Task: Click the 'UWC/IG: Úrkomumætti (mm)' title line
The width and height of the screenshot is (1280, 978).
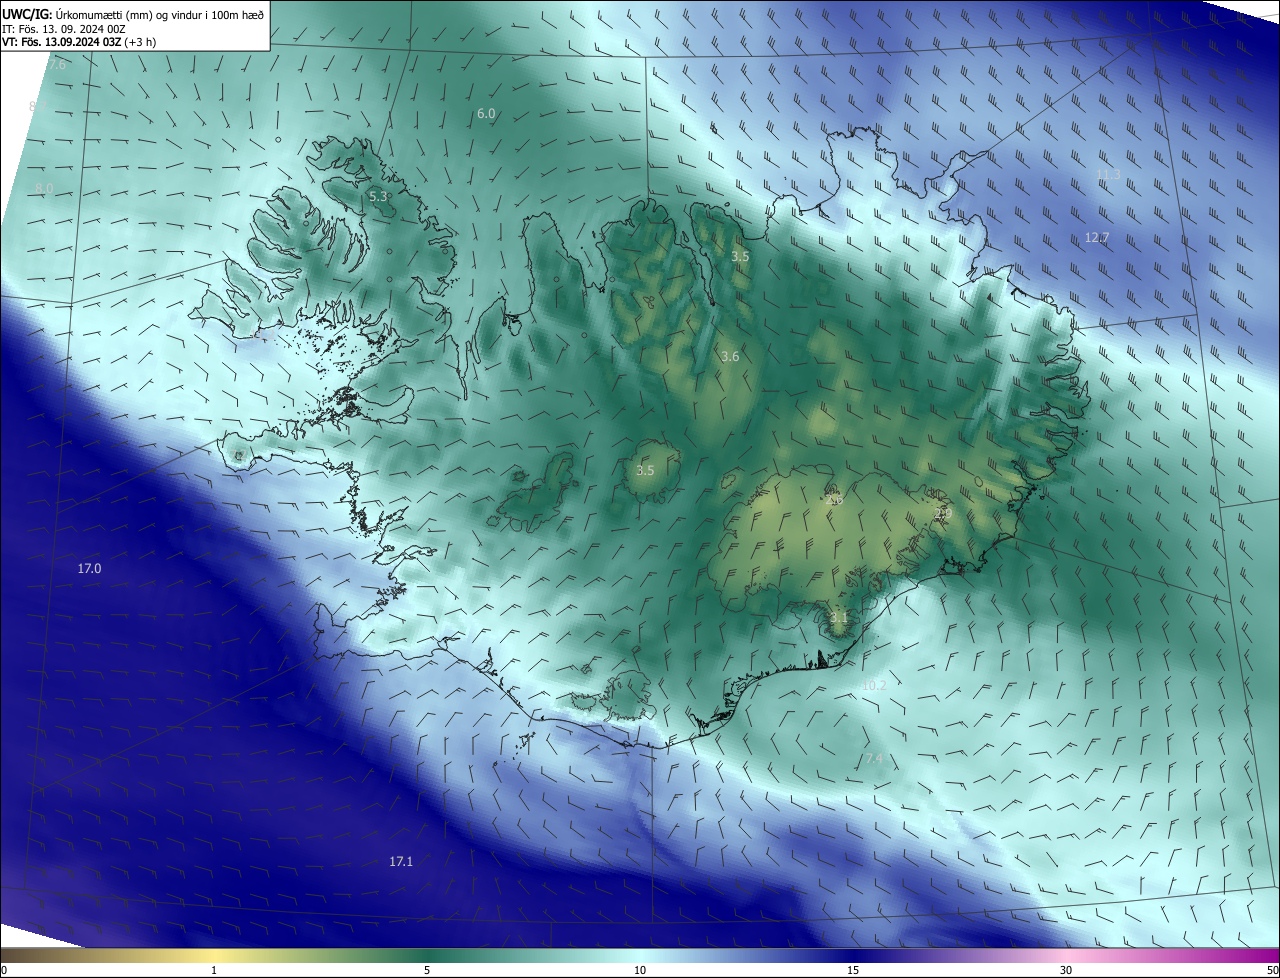Action: (133, 14)
